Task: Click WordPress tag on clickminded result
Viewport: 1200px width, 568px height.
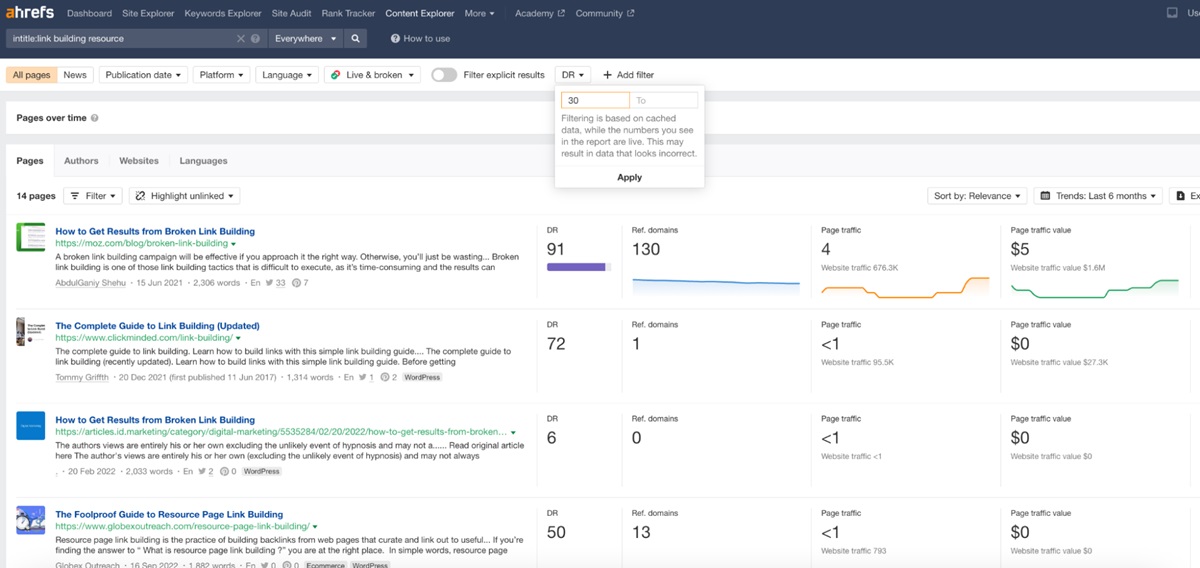Action: tap(422, 377)
